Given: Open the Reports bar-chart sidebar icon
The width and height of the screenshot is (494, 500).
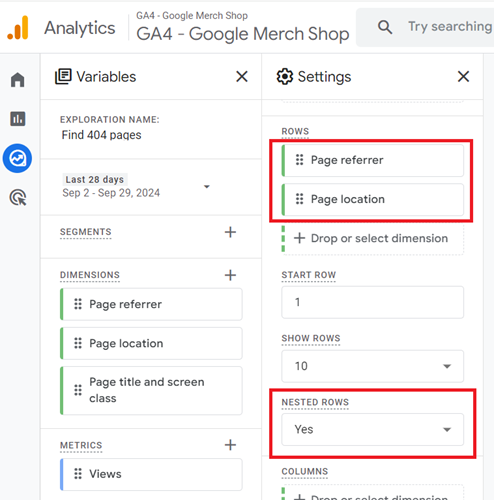Looking at the screenshot, I should (x=18, y=119).
